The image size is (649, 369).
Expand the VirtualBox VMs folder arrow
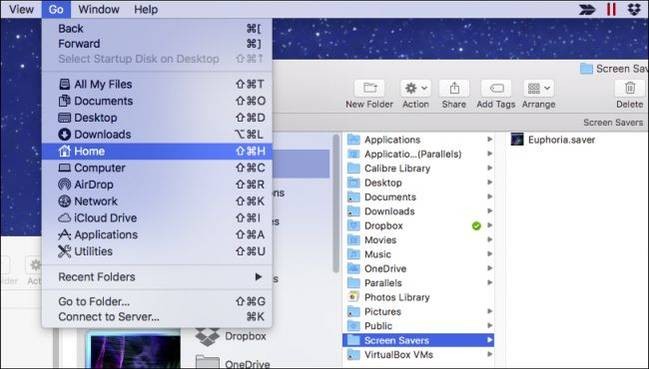[x=490, y=354]
